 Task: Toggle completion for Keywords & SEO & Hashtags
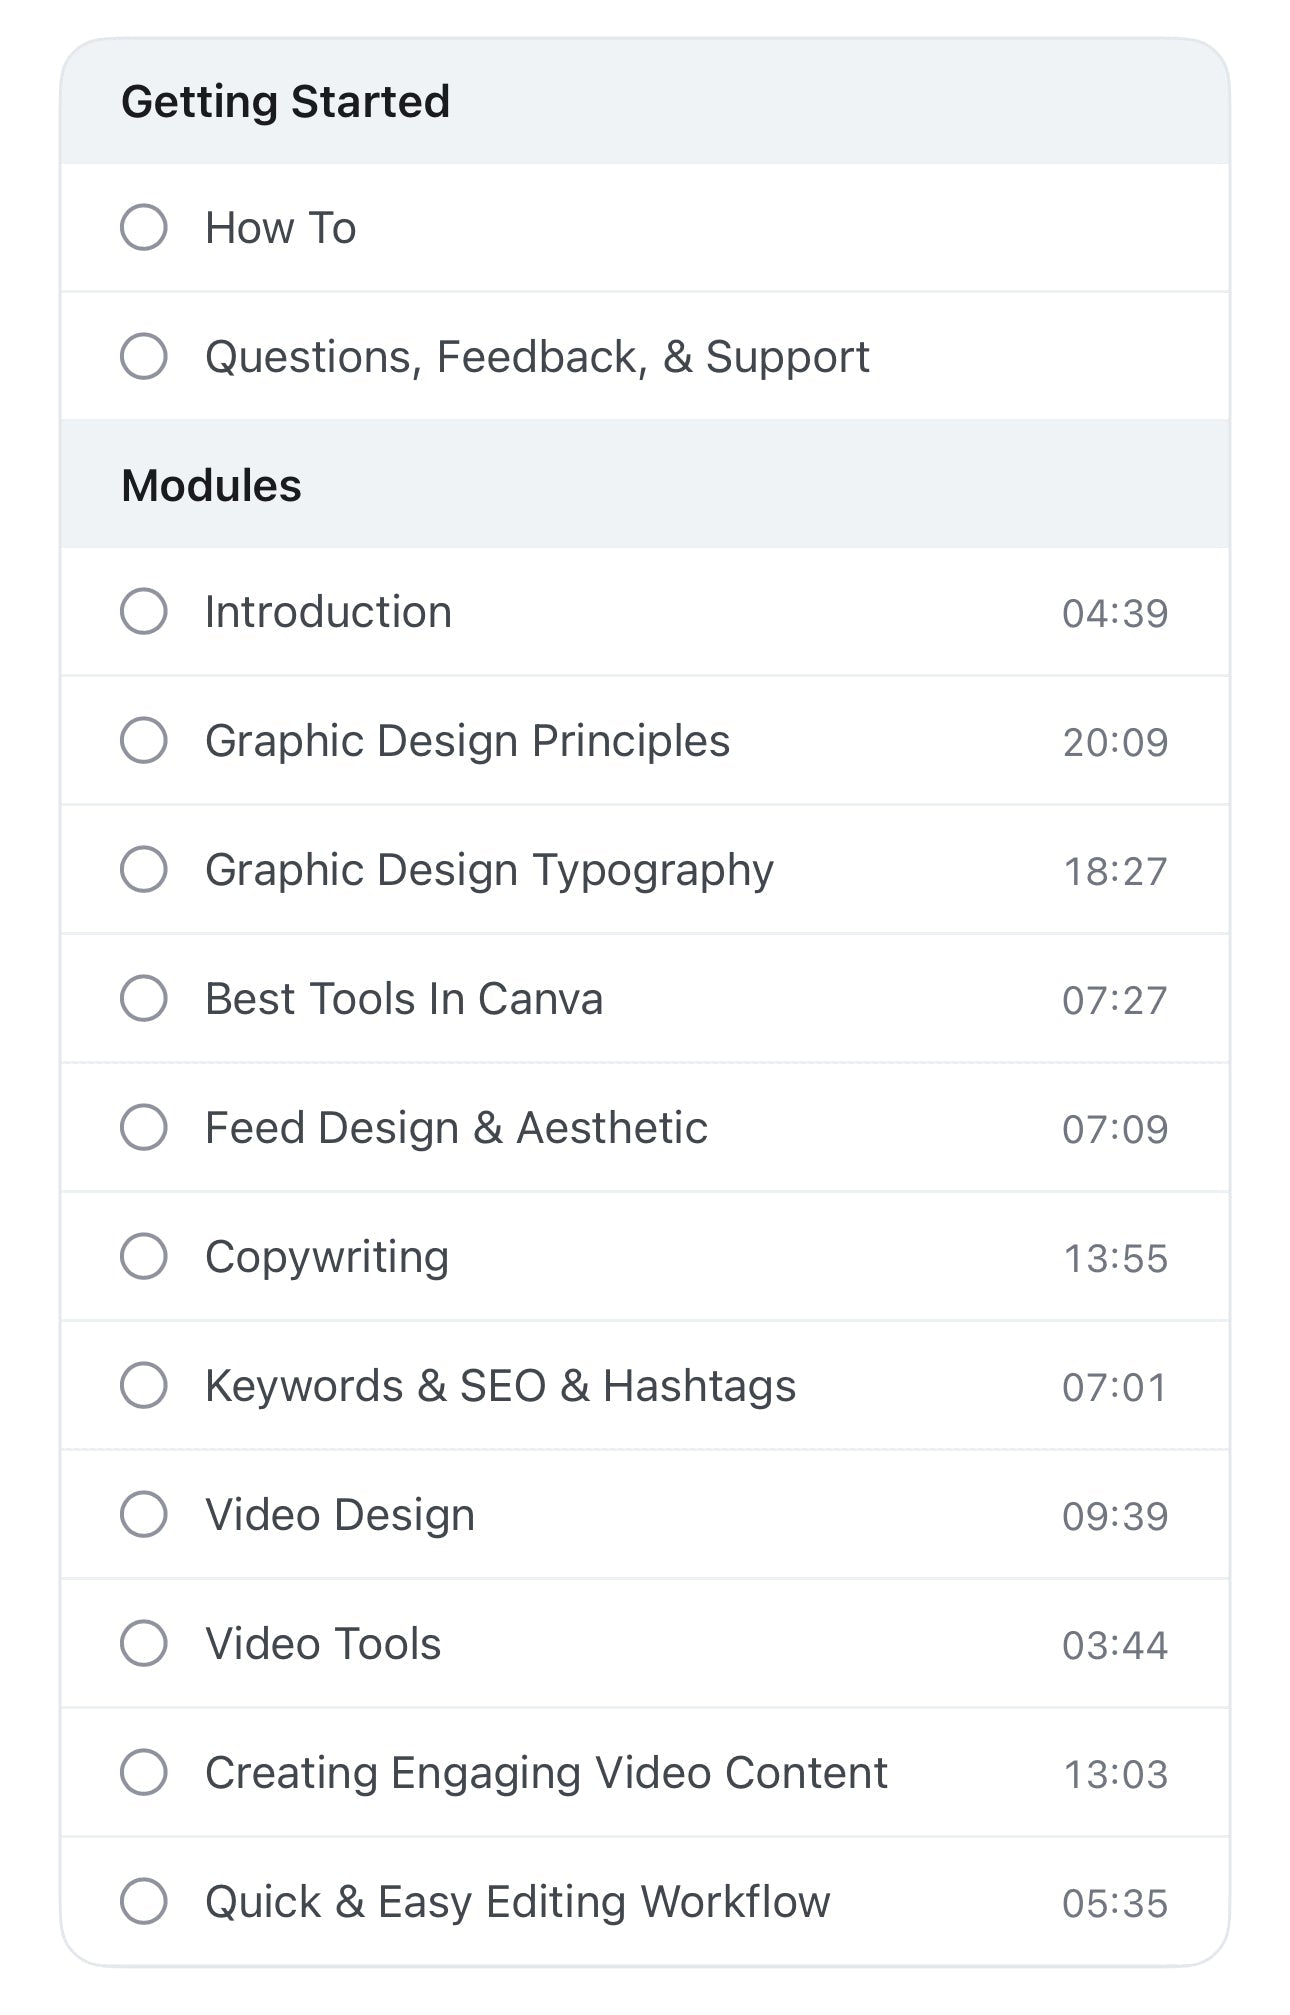point(145,1385)
